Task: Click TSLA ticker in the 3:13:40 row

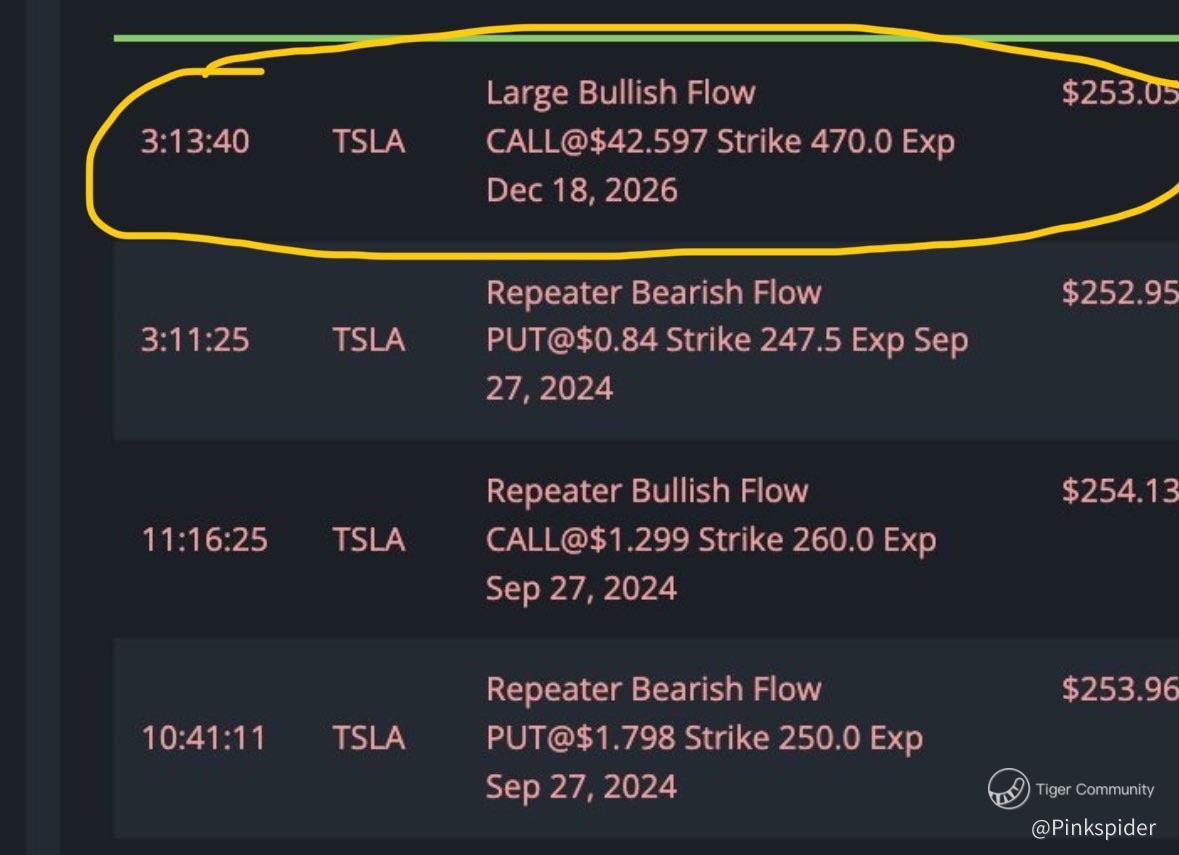Action: (368, 141)
